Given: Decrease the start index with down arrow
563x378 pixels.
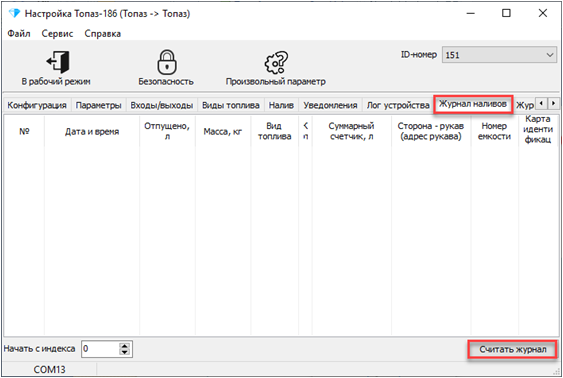Looking at the screenshot, I should click(x=125, y=352).
